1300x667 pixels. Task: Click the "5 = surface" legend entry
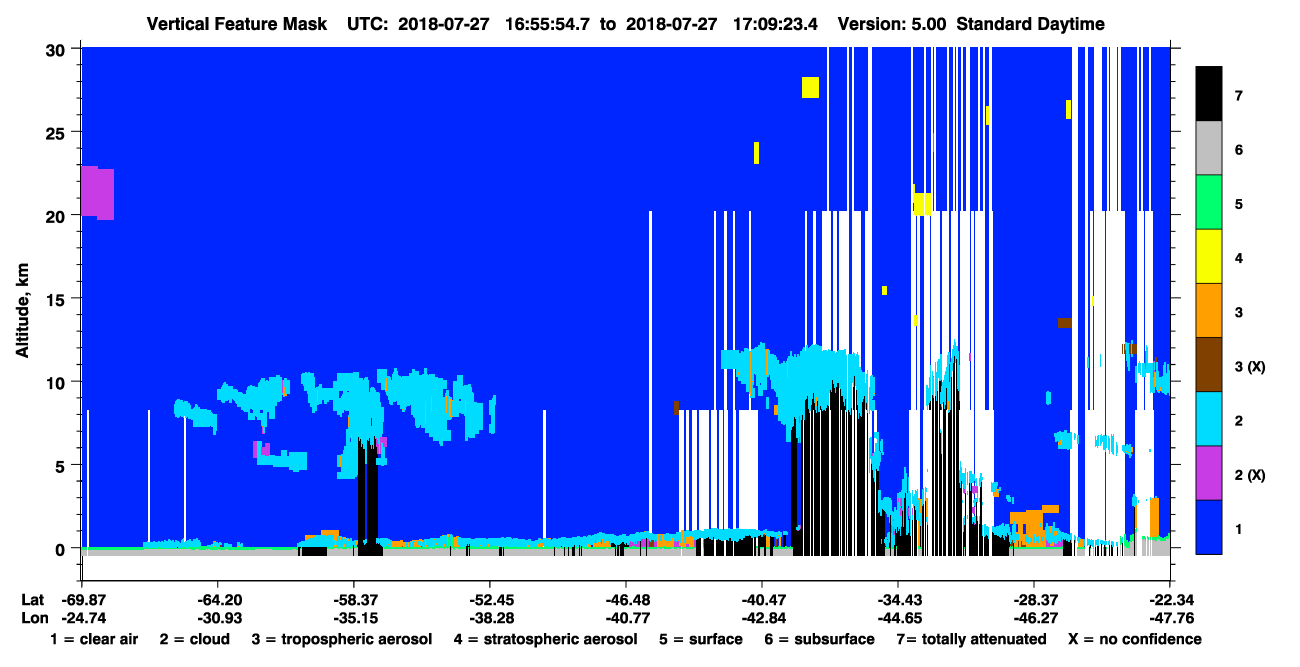701,639
